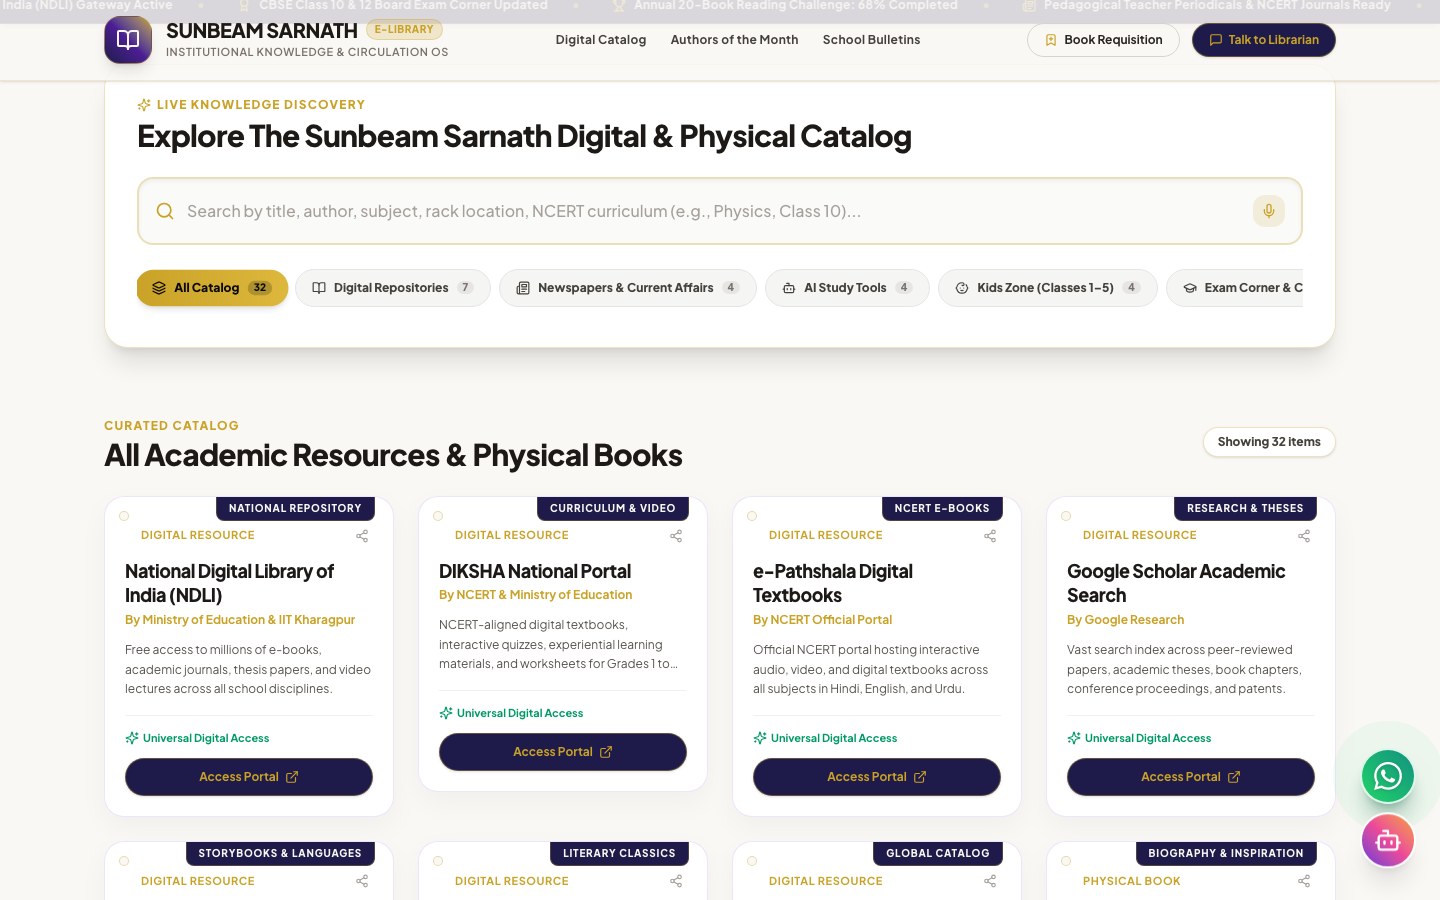Click the 'NCERT E-BOOKS' badge

coord(942,508)
